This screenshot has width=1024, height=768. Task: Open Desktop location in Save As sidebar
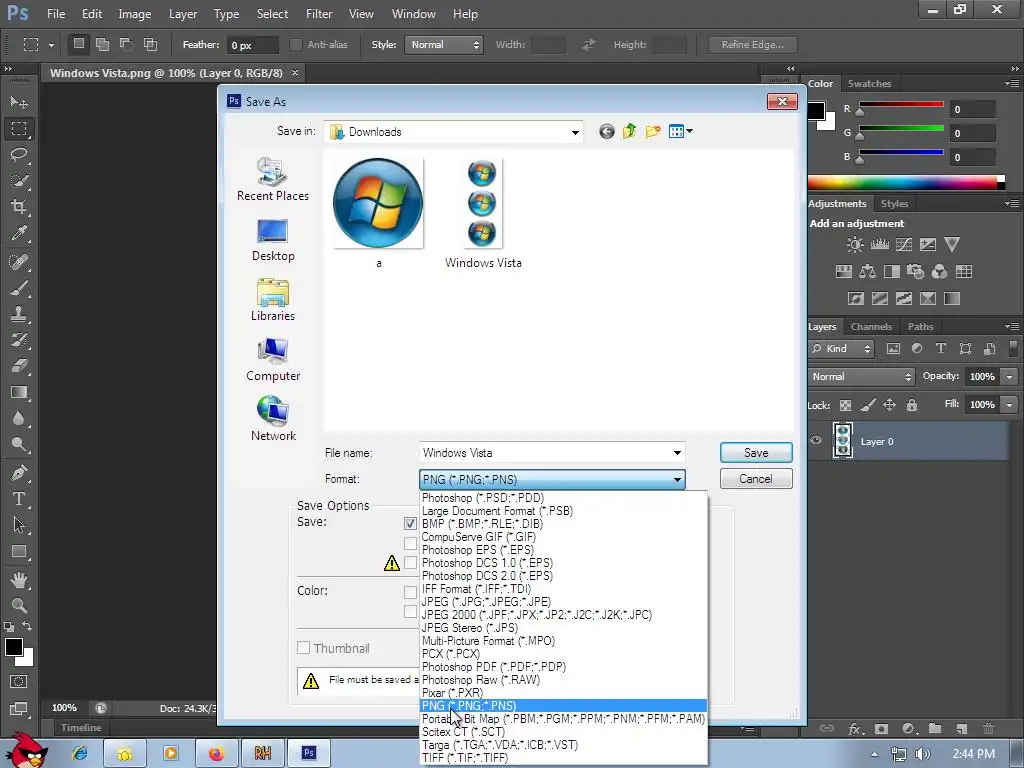(273, 240)
